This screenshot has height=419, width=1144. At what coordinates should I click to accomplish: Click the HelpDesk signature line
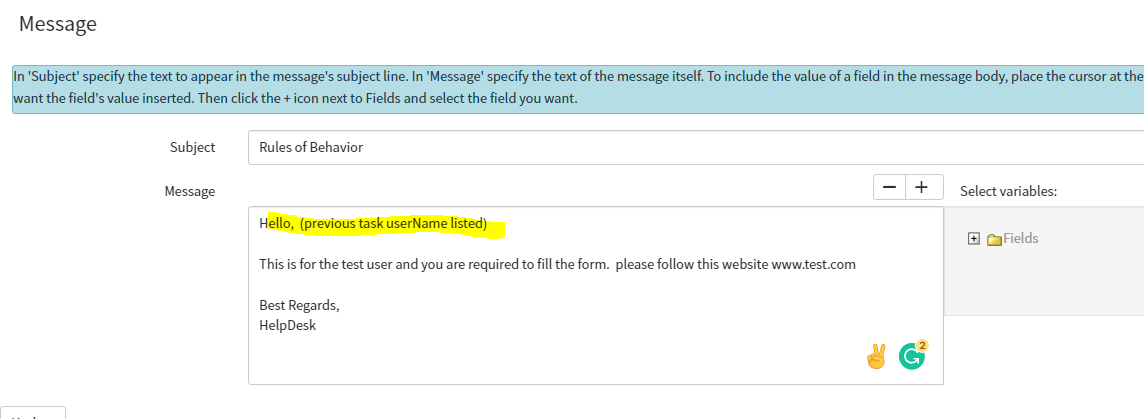tap(287, 326)
